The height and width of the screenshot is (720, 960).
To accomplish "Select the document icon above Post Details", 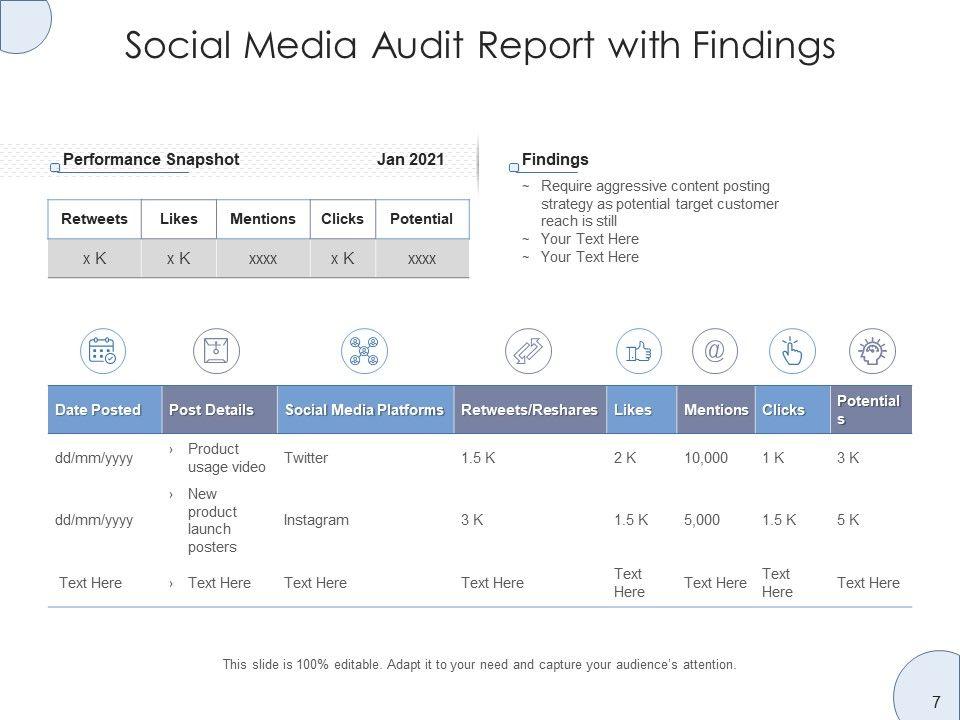I will [x=216, y=352].
